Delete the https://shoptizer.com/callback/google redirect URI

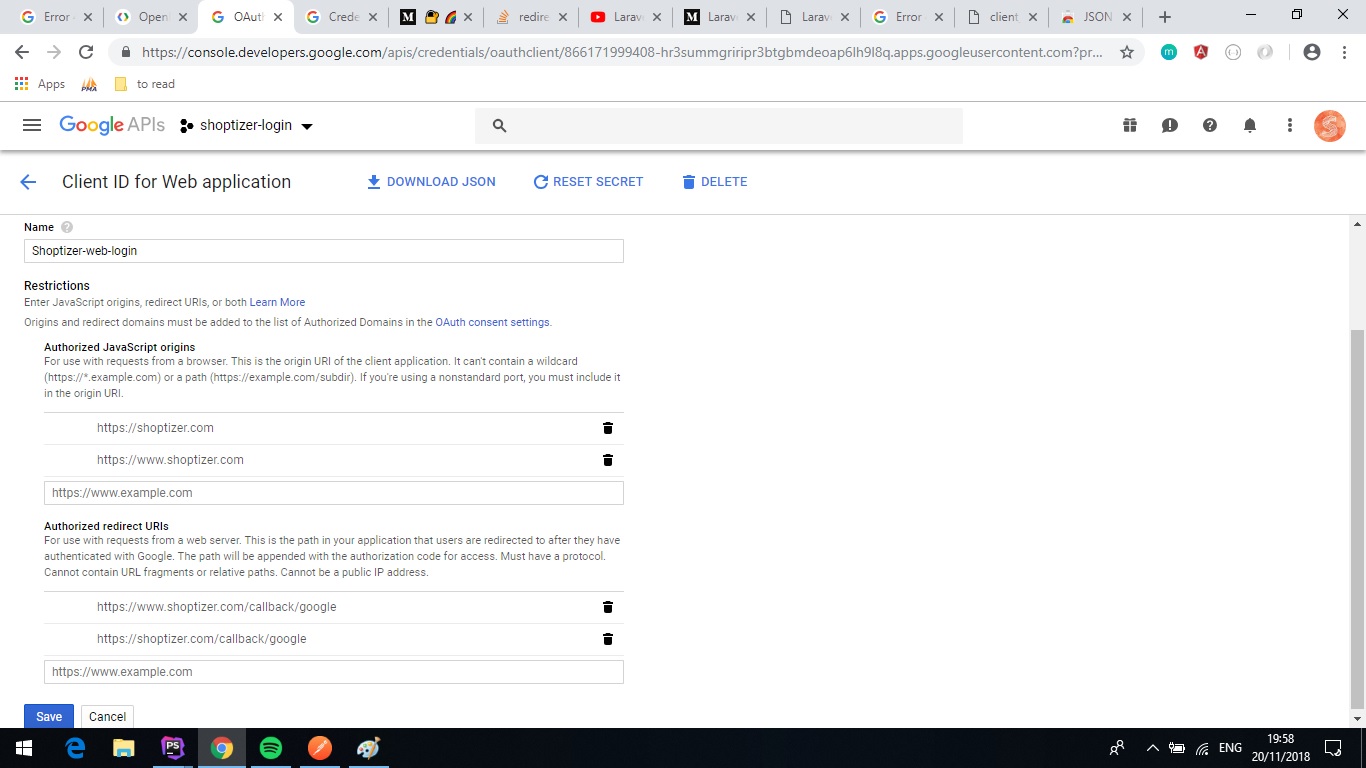607,639
